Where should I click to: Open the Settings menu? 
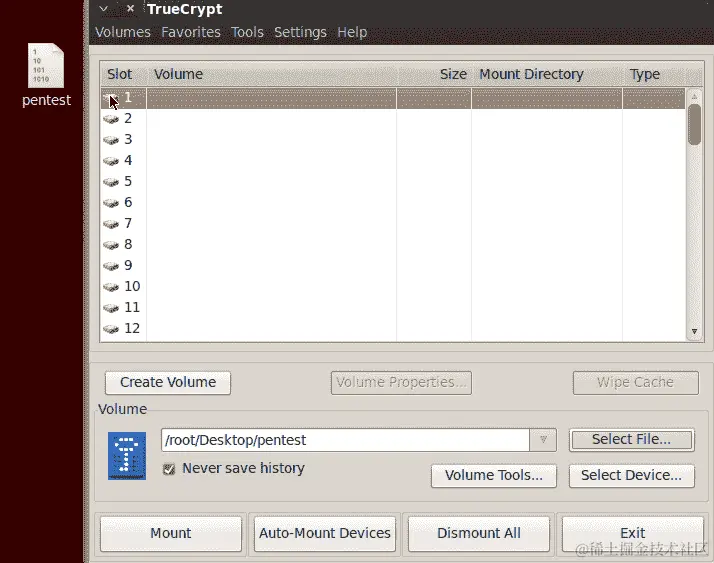click(300, 32)
